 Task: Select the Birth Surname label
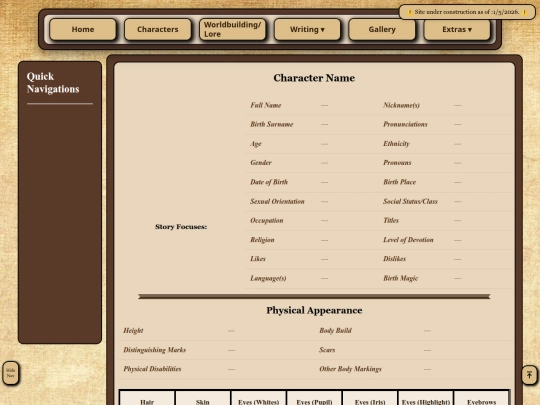pos(271,124)
